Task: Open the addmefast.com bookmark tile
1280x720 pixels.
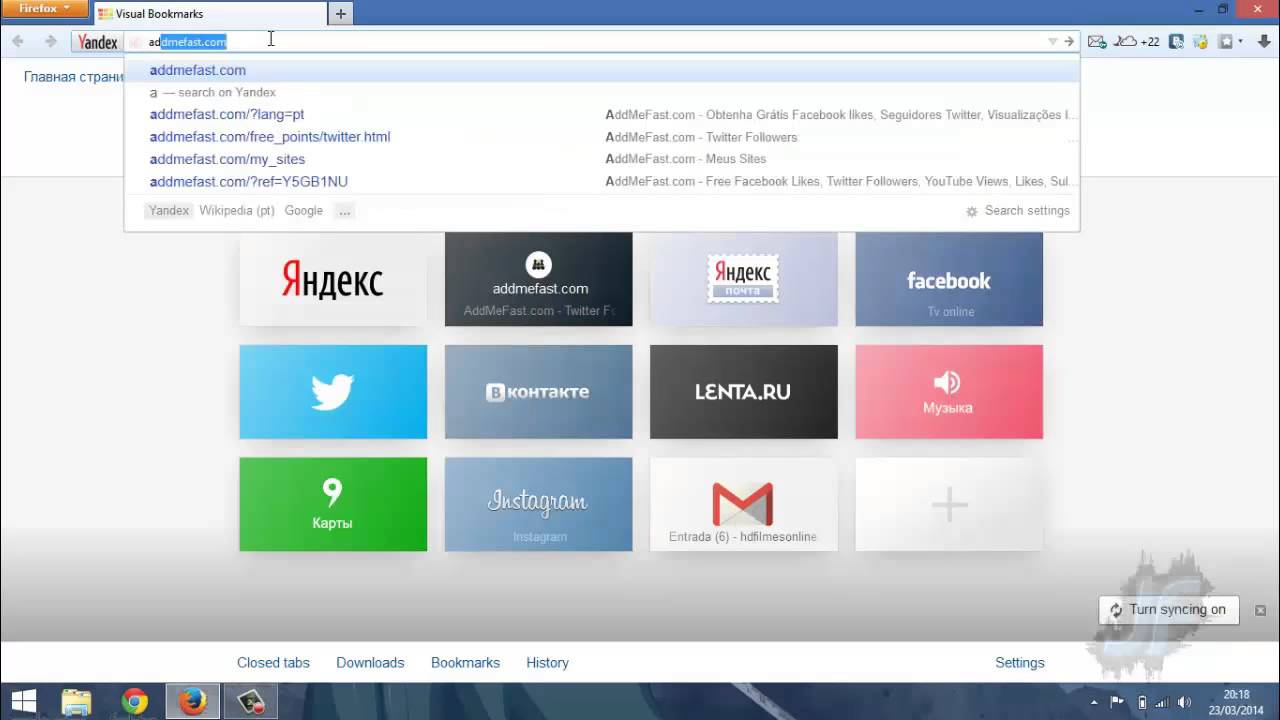Action: 539,279
